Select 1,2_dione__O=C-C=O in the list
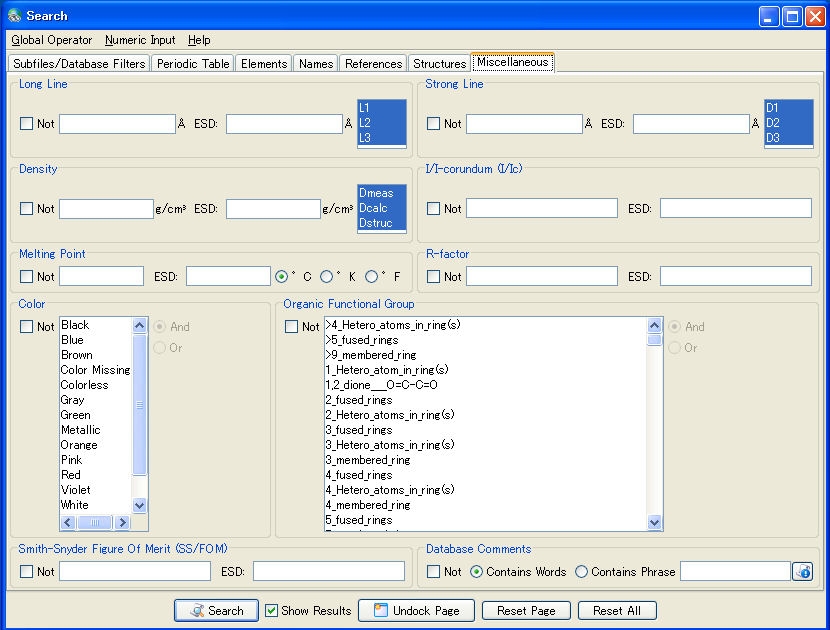 pyautogui.click(x=485, y=385)
